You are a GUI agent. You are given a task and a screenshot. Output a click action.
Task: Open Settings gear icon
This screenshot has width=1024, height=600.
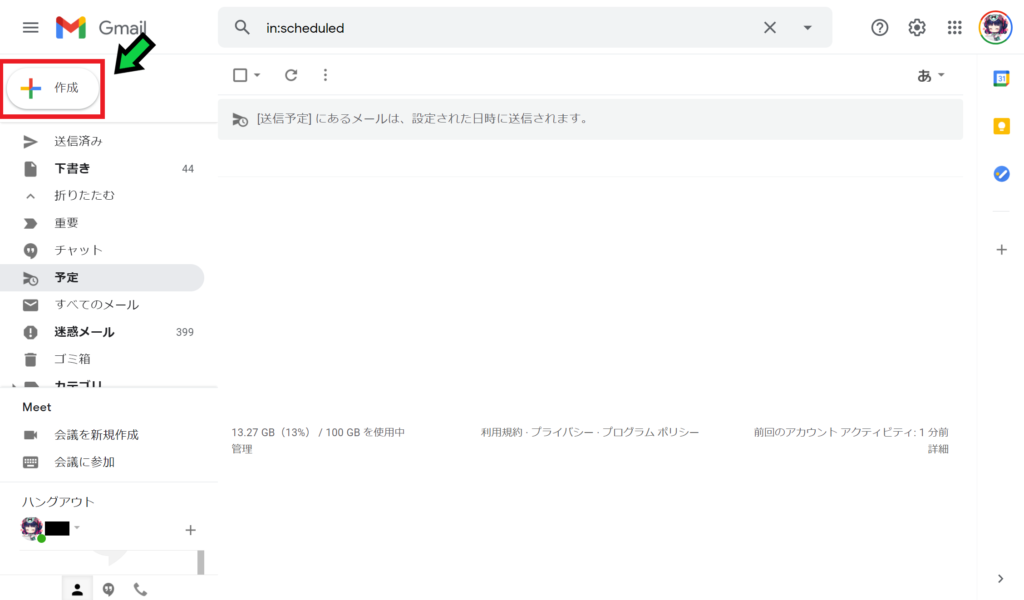[917, 28]
